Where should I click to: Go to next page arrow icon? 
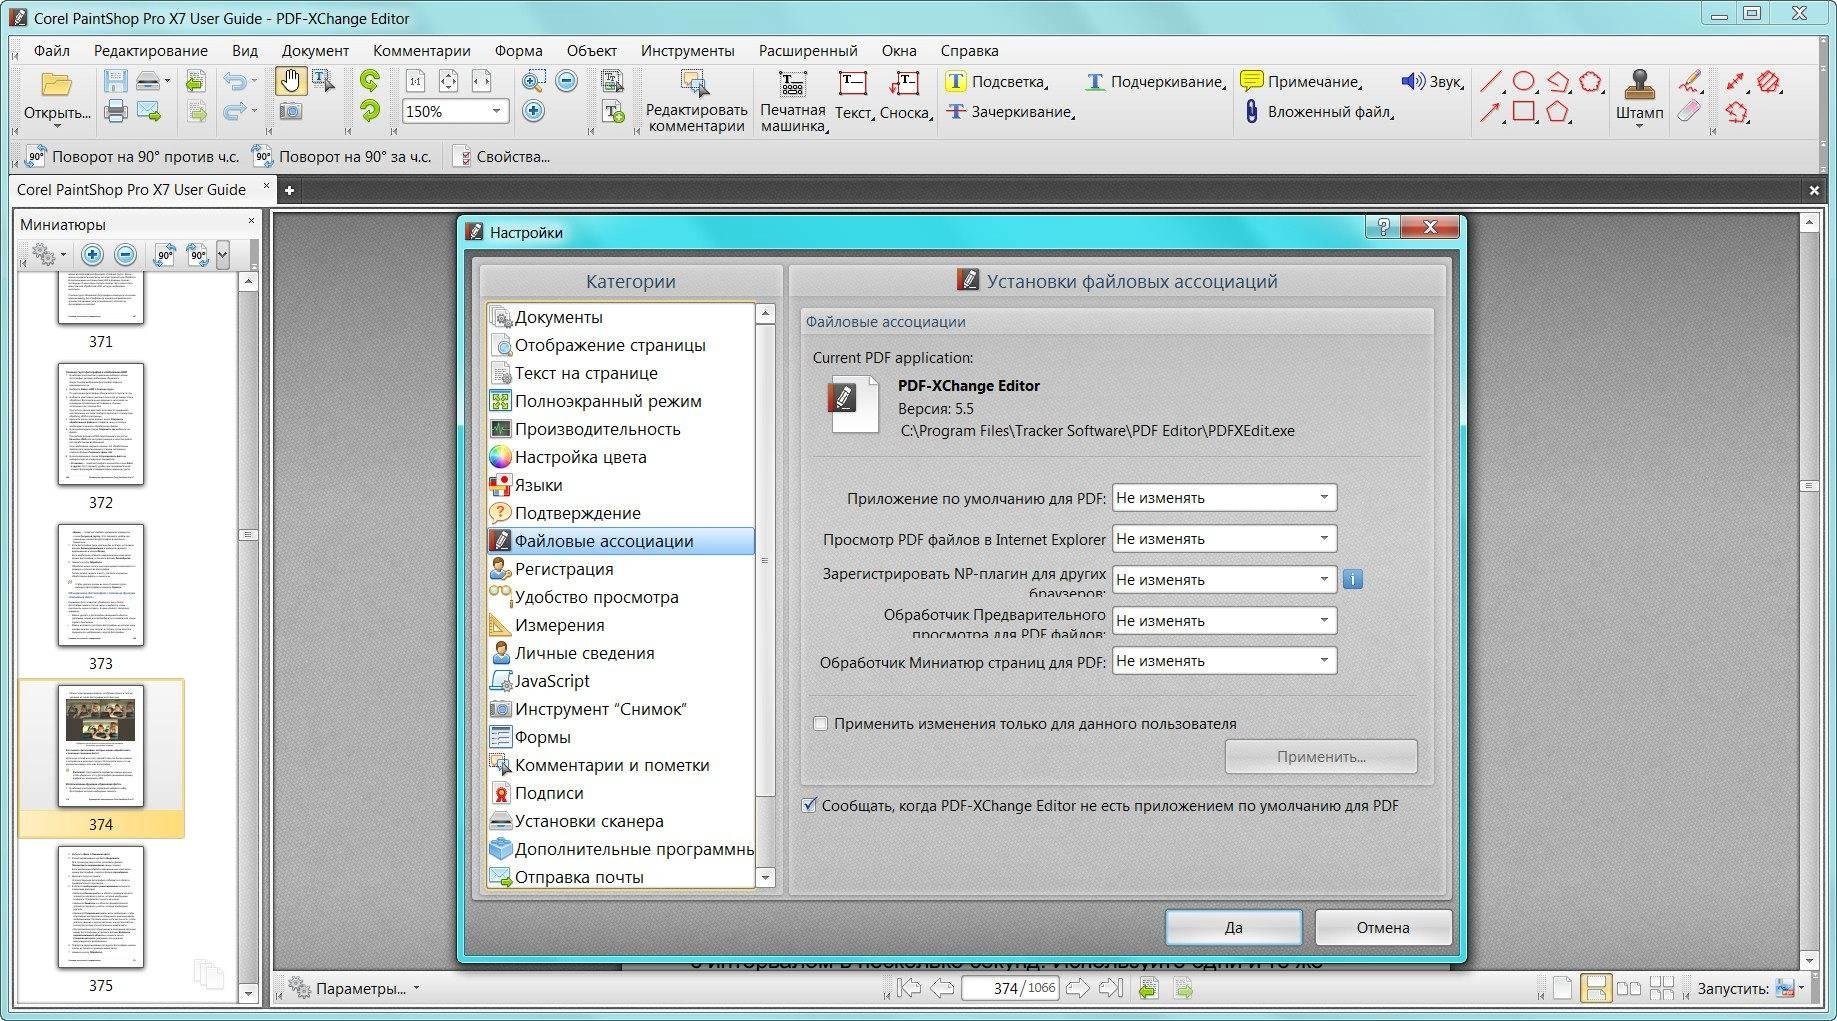[1078, 988]
